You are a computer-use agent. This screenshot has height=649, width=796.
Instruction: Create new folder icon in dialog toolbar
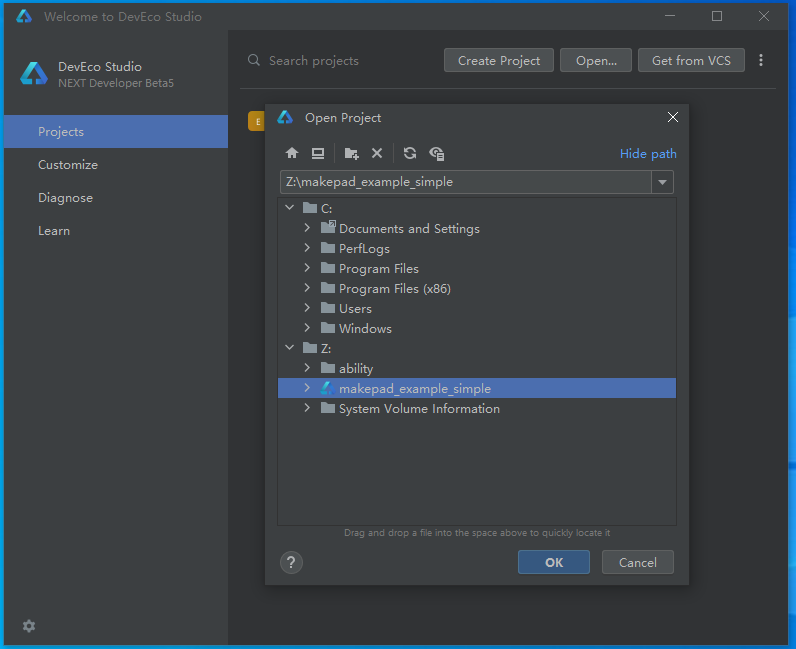point(351,153)
